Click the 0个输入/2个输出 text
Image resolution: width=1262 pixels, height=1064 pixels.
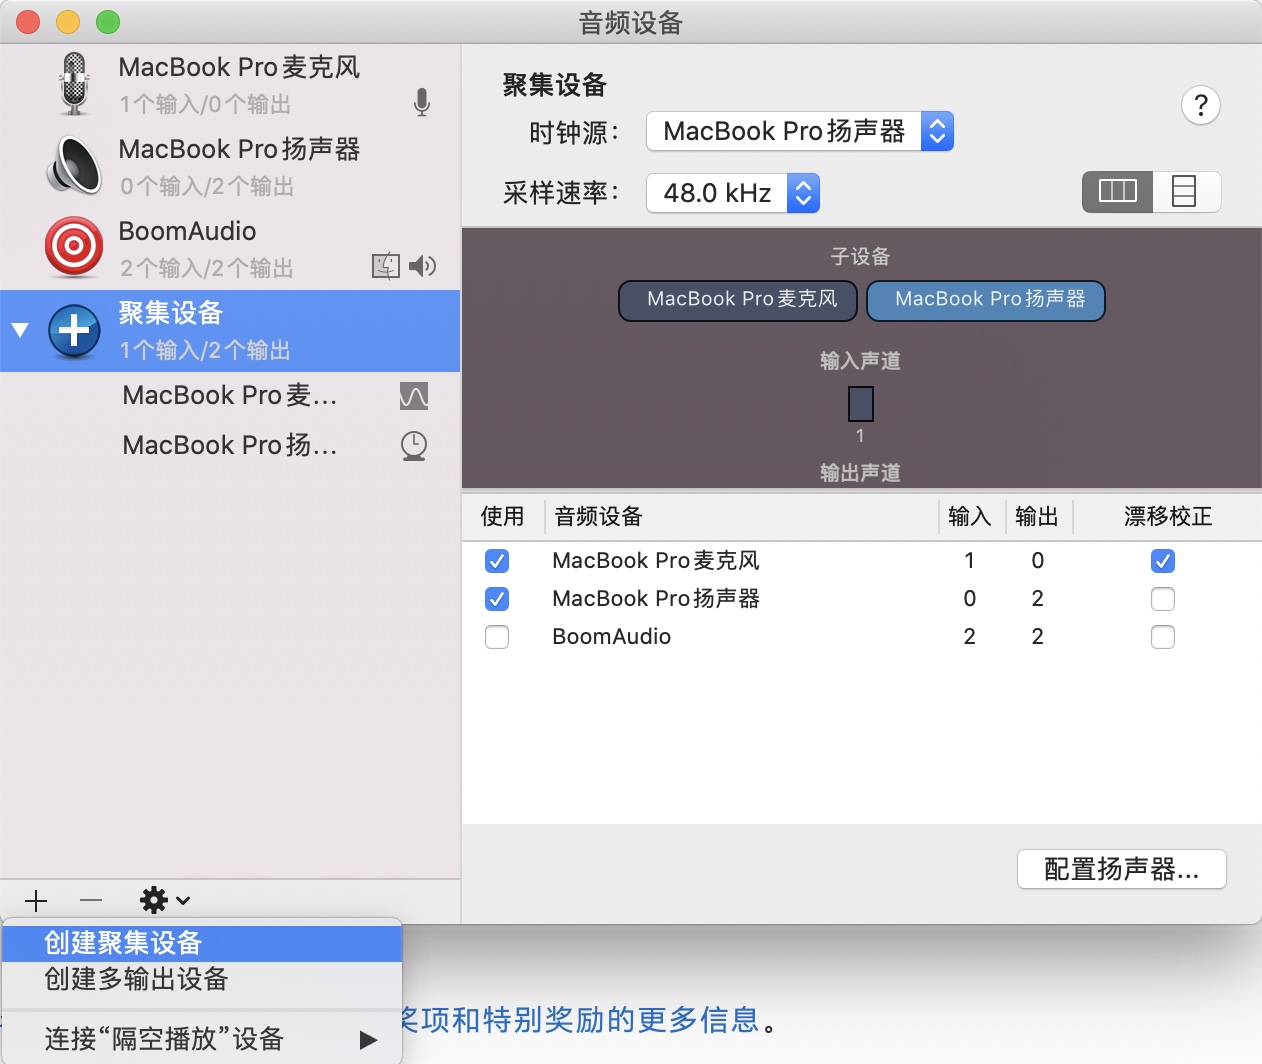(207, 186)
